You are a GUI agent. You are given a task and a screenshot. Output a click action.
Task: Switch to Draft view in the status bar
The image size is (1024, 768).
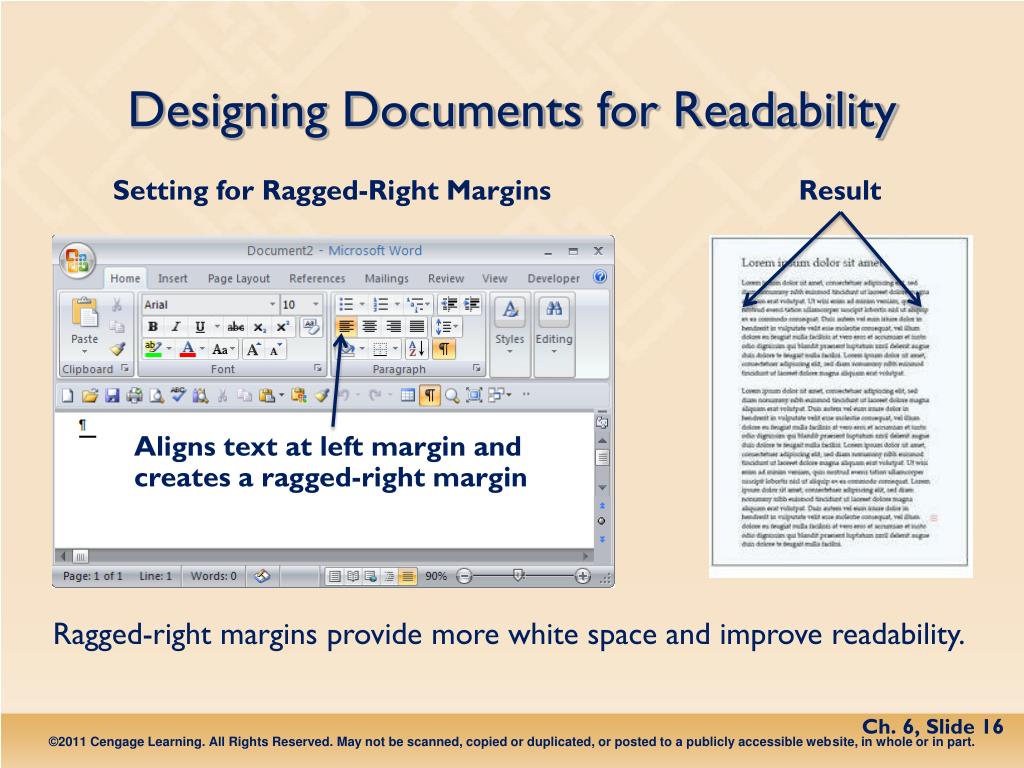click(x=406, y=575)
